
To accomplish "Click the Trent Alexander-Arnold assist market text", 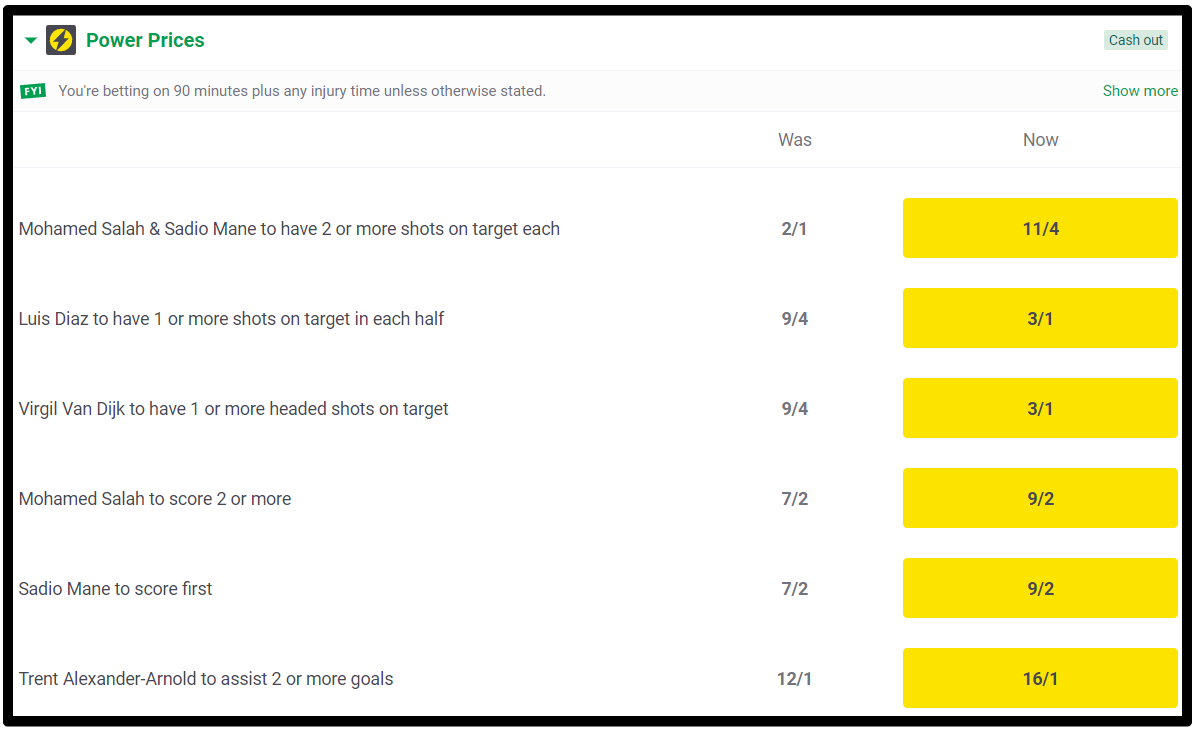I will [x=205, y=679].
